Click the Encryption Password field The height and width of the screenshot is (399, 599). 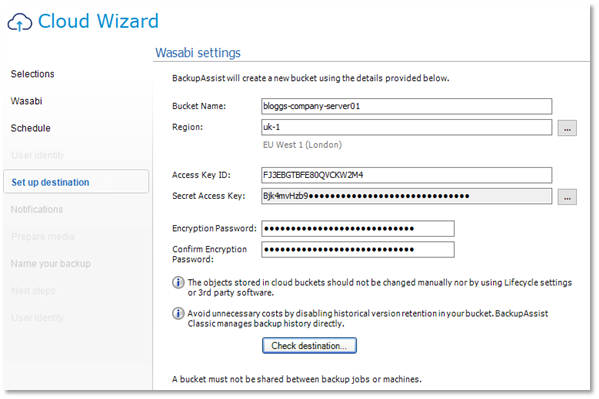click(358, 229)
